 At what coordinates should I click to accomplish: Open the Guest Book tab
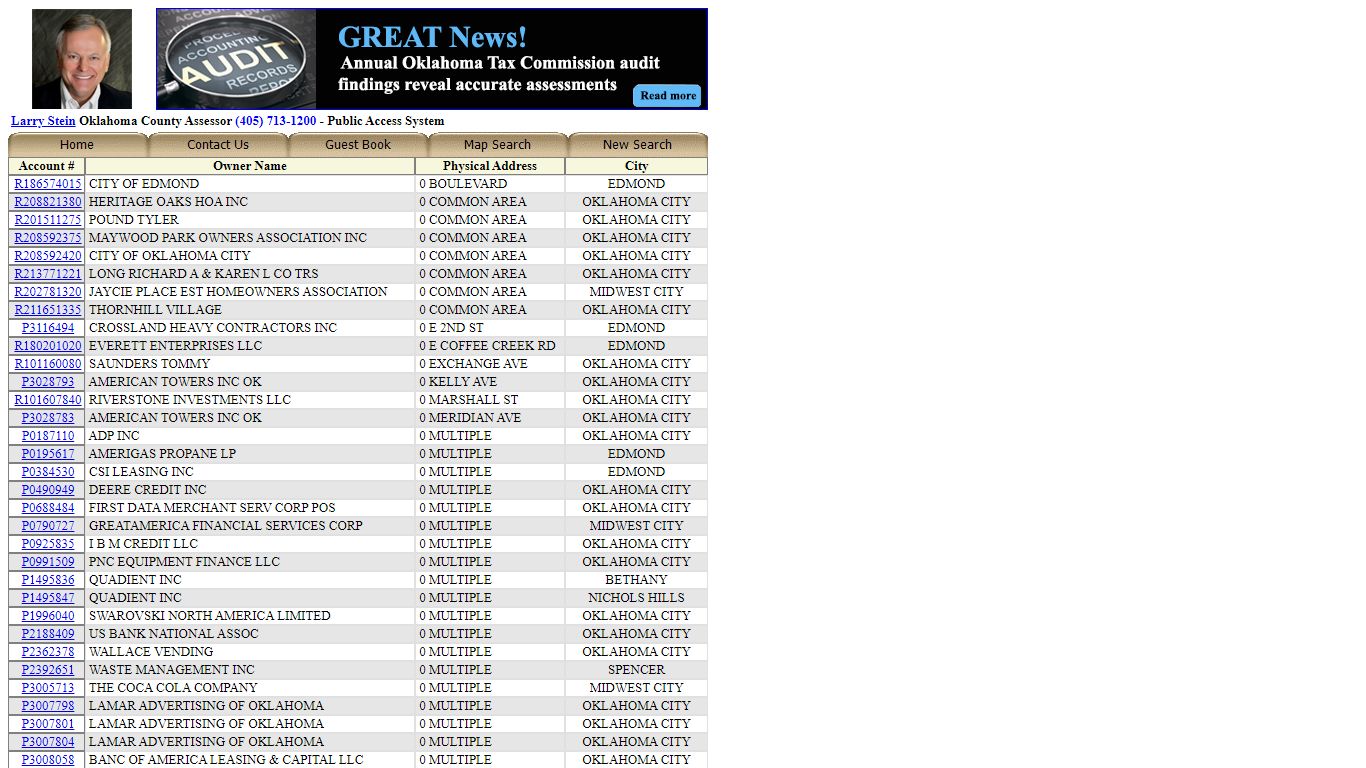[358, 145]
